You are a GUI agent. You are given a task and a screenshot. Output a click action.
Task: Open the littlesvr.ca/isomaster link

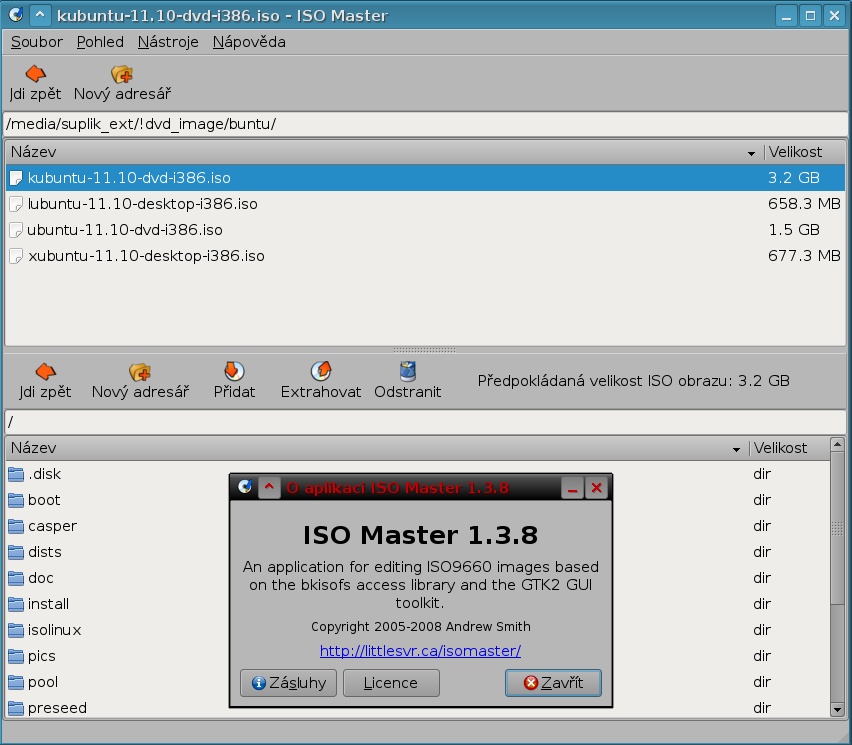(421, 650)
